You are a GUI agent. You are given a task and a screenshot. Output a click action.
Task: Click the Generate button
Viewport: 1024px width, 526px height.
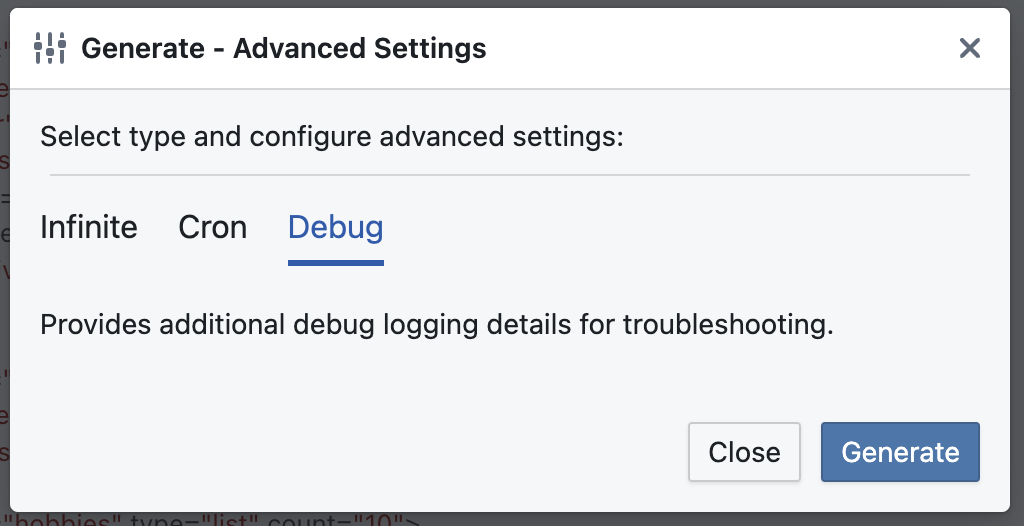pos(900,452)
